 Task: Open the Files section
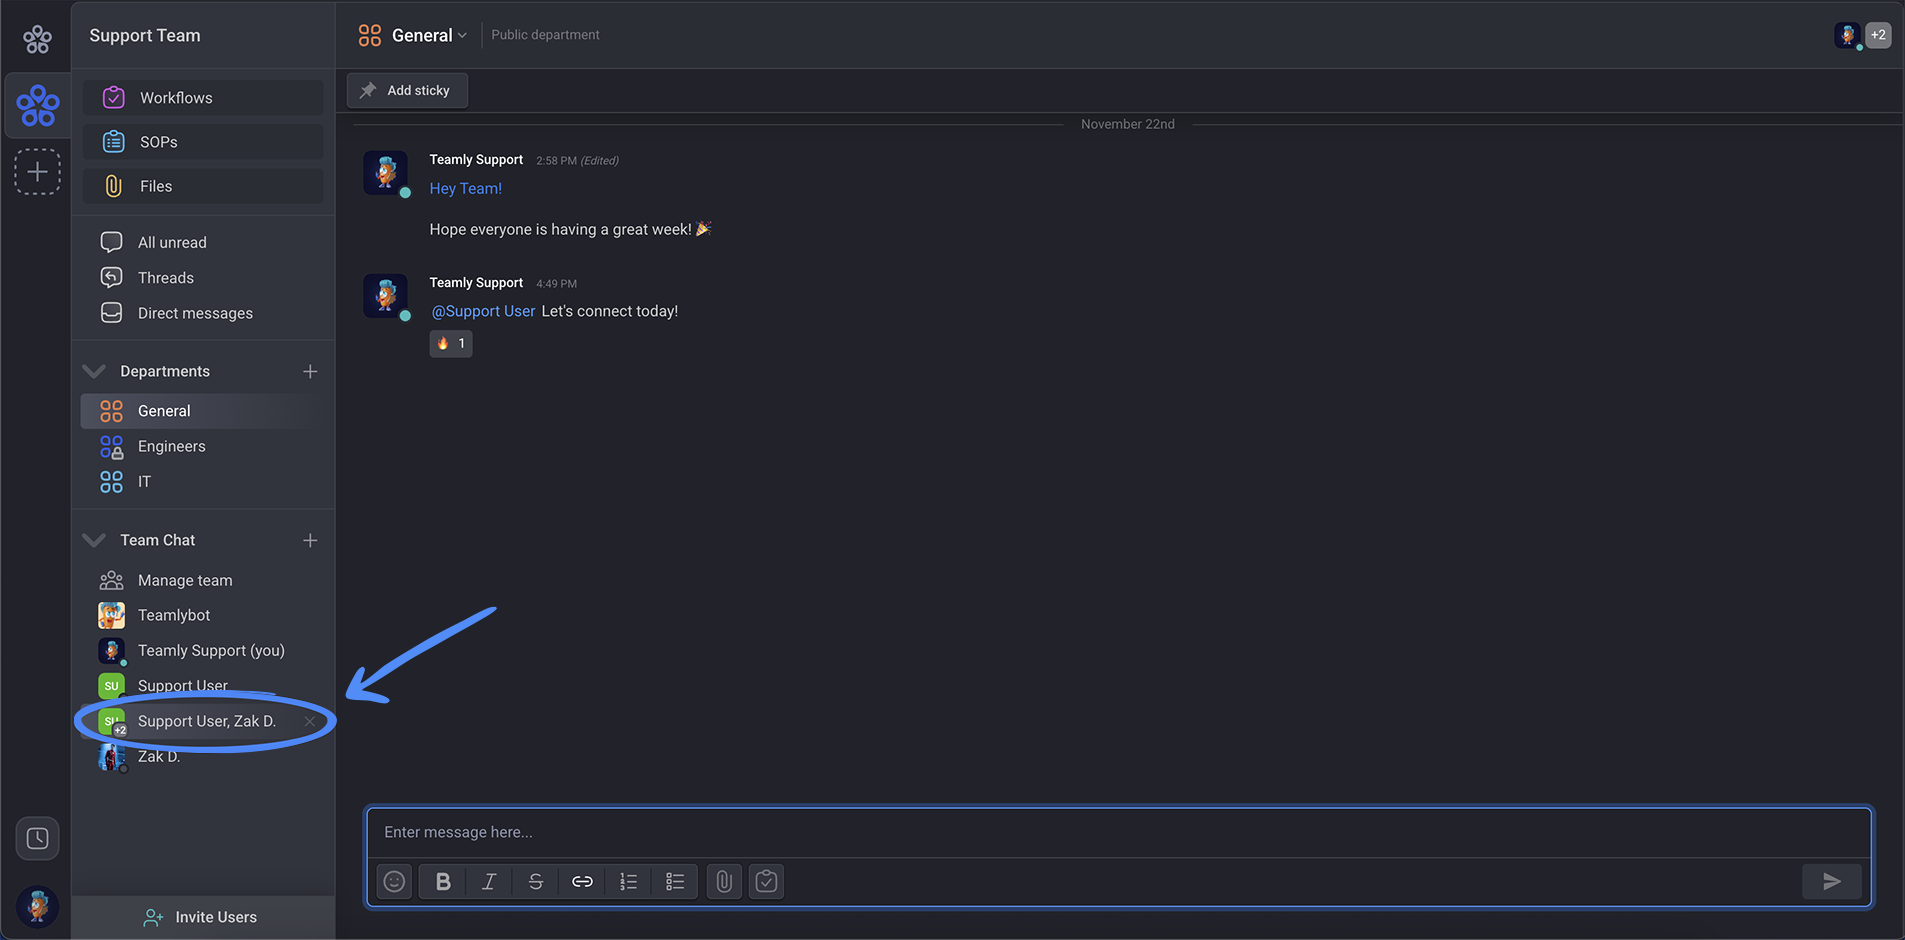tap(203, 186)
